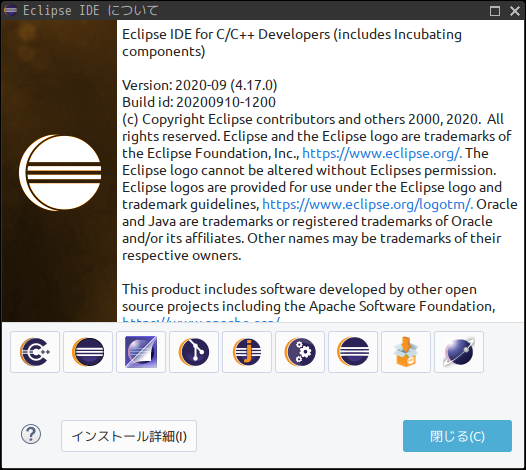This screenshot has height=470, width=526.
Task: Follow the https://www.eclipse.org/ link
Action: [x=382, y=153]
